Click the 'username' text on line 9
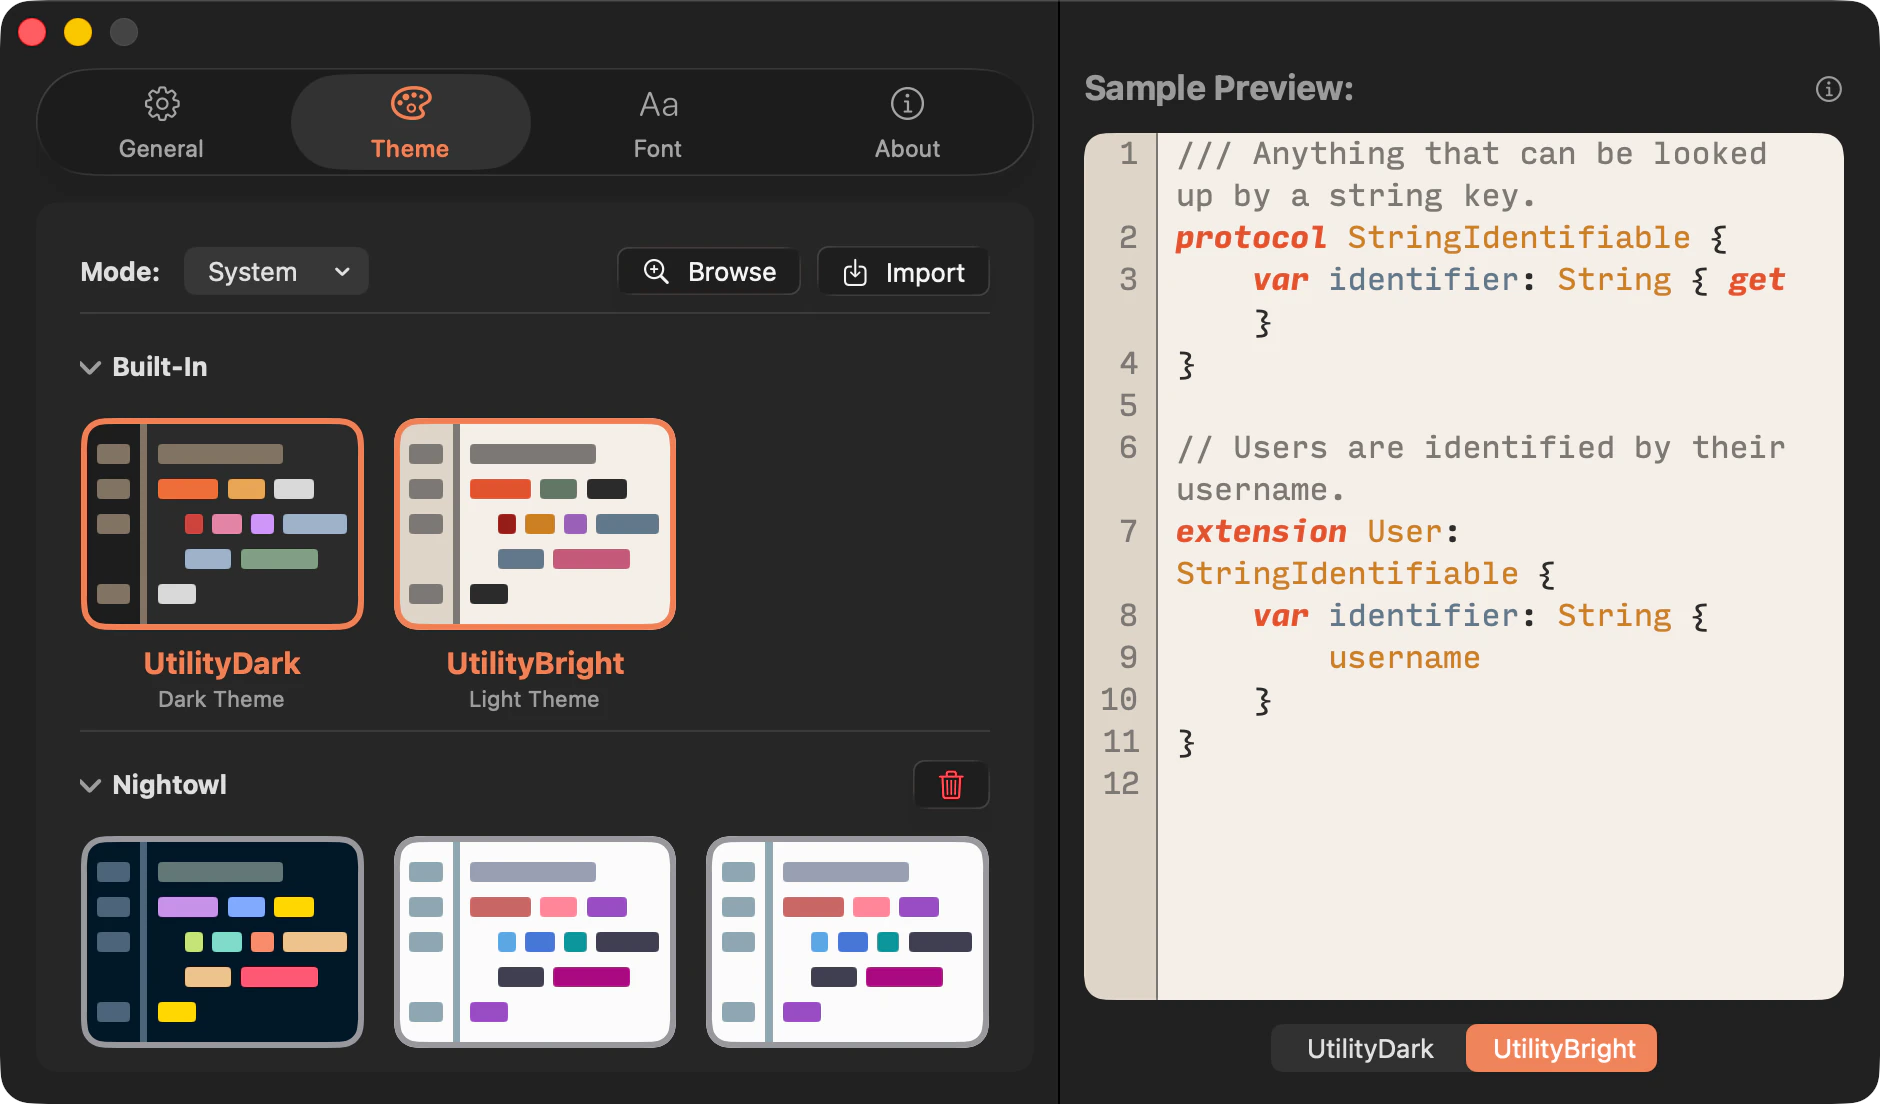 pyautogui.click(x=1404, y=658)
